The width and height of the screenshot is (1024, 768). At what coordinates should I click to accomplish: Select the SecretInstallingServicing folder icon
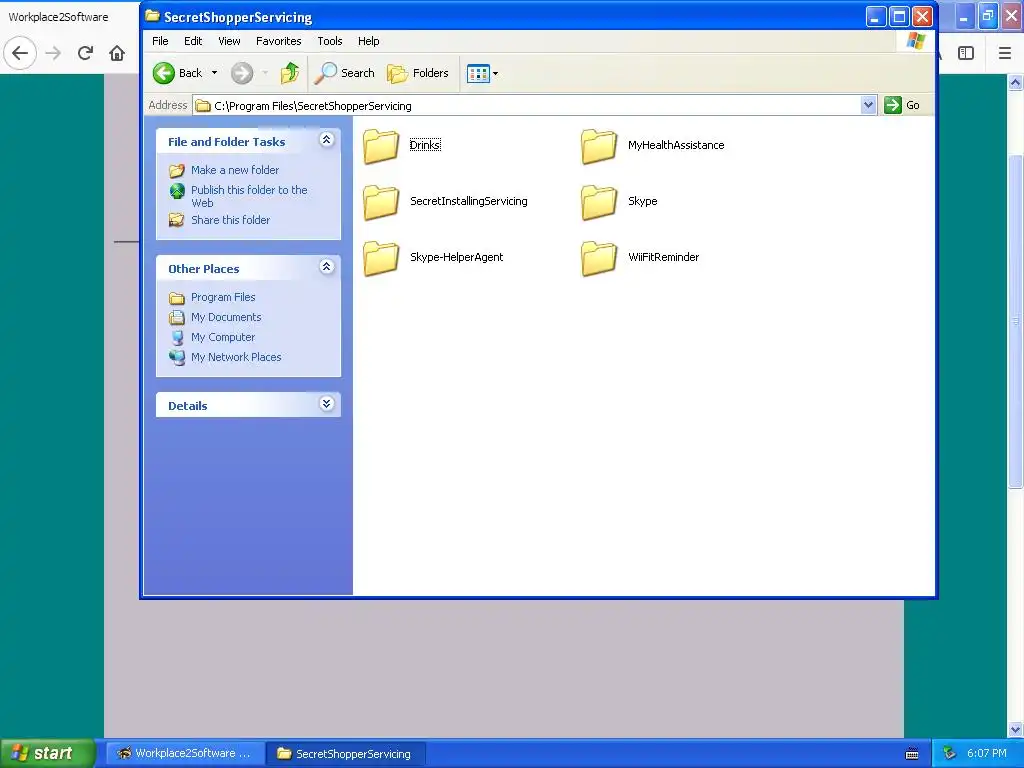tap(381, 202)
